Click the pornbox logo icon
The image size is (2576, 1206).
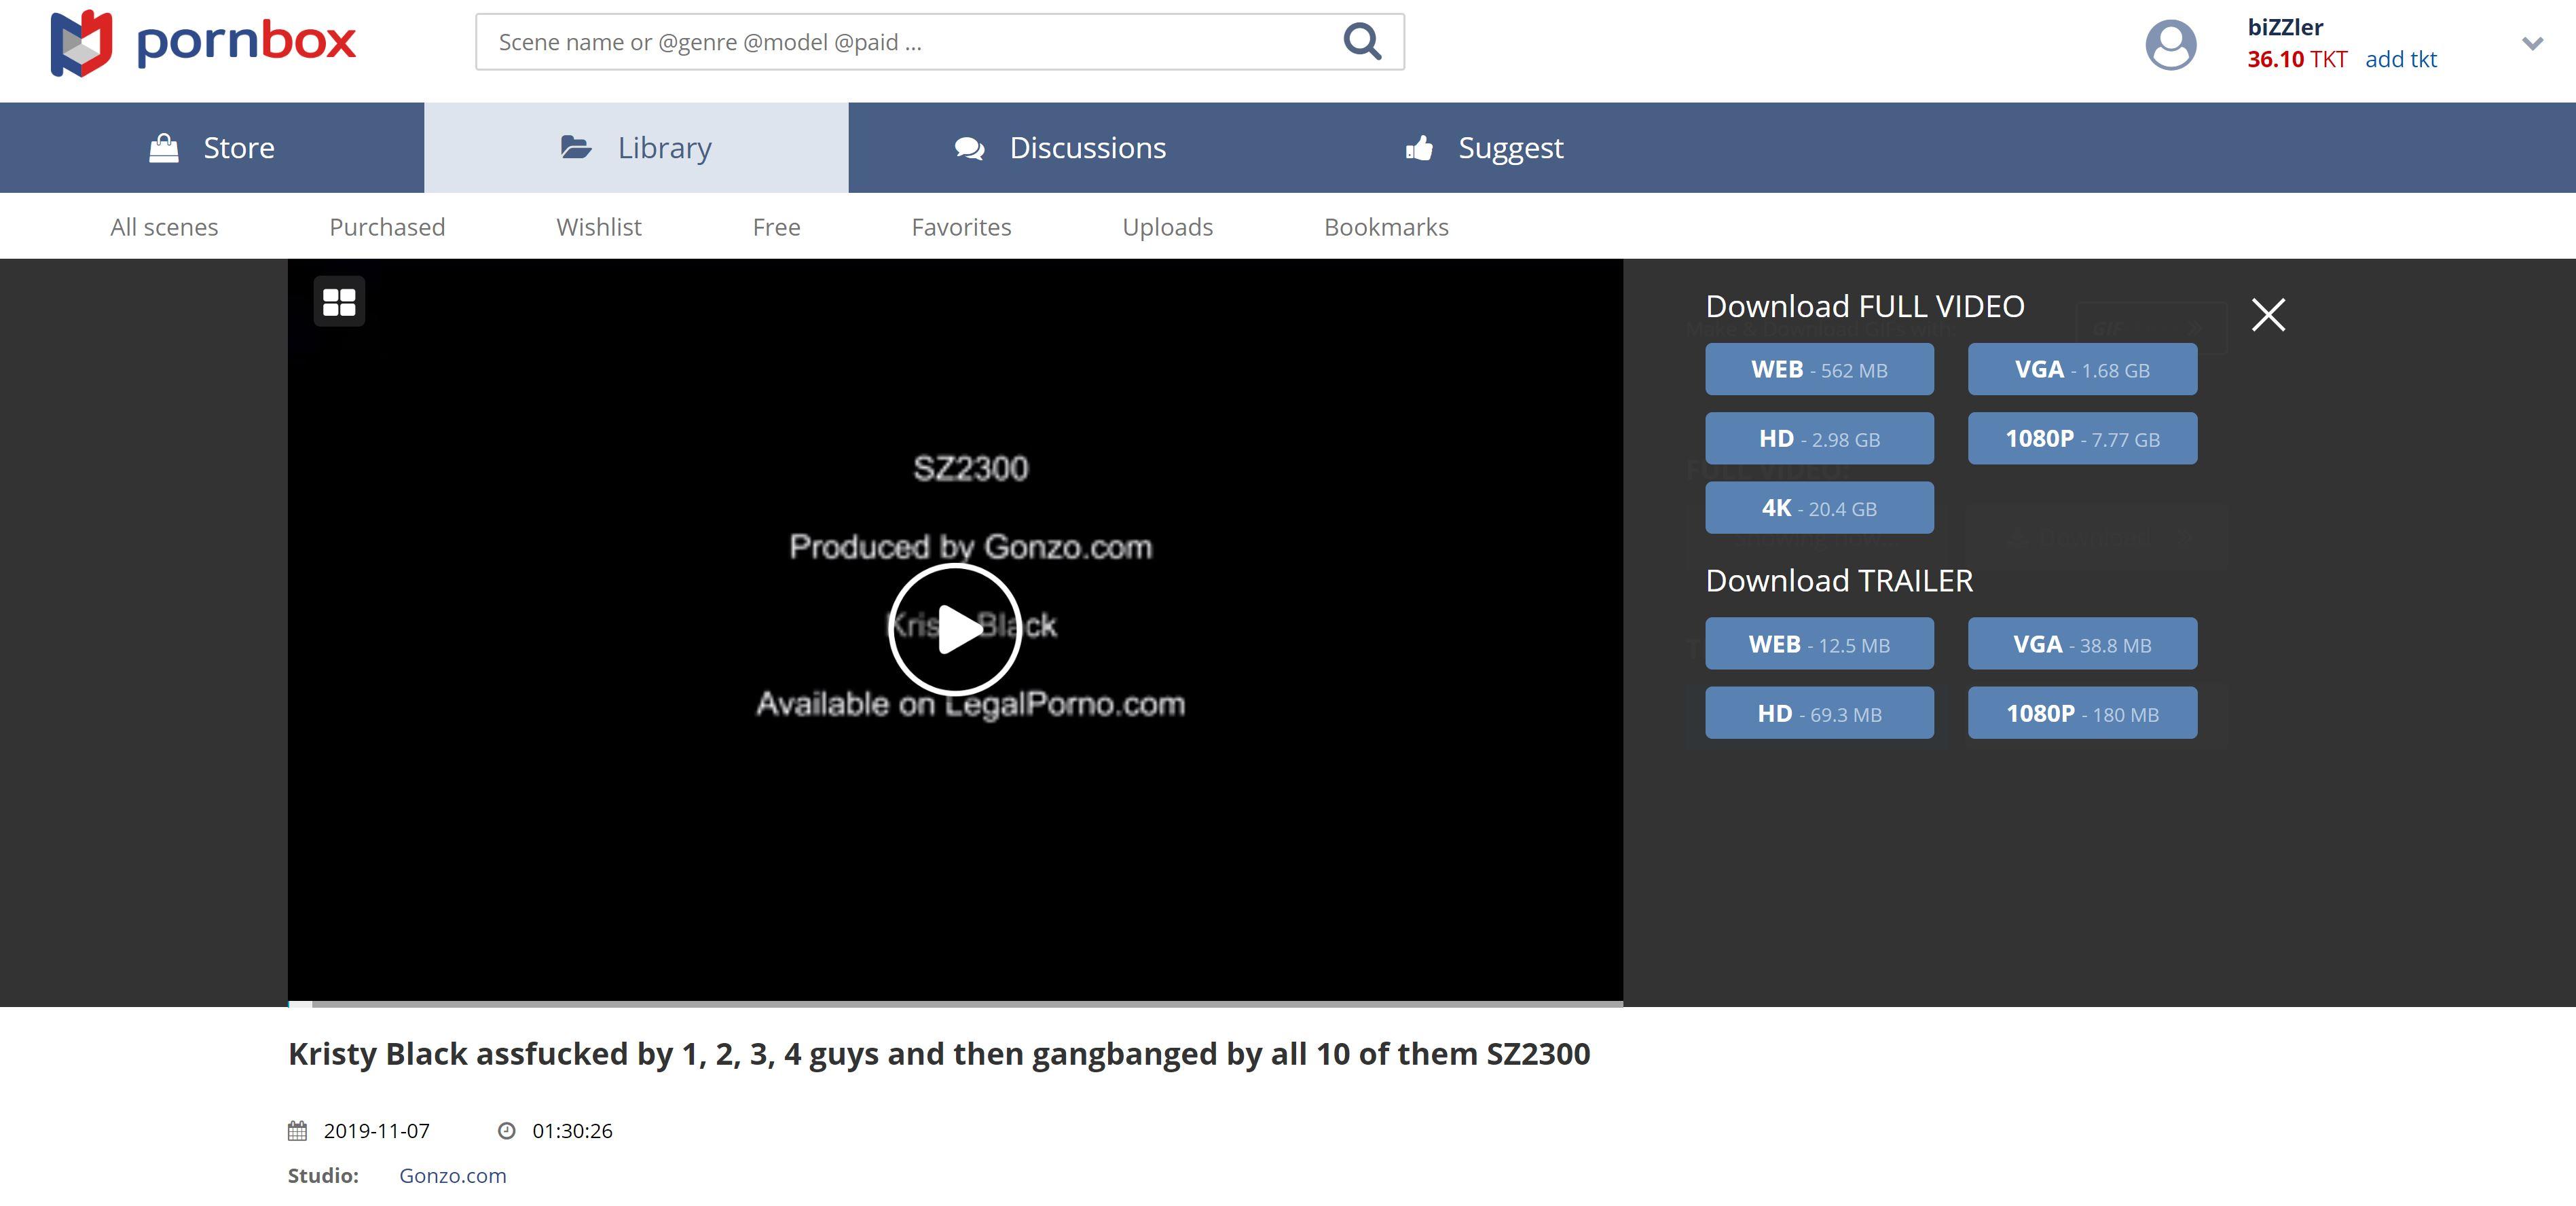[x=81, y=43]
